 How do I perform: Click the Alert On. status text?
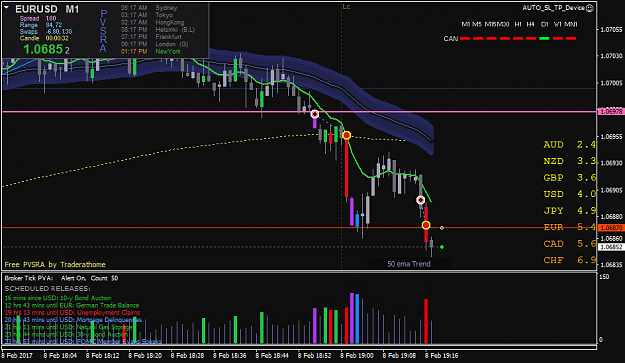coord(73,278)
